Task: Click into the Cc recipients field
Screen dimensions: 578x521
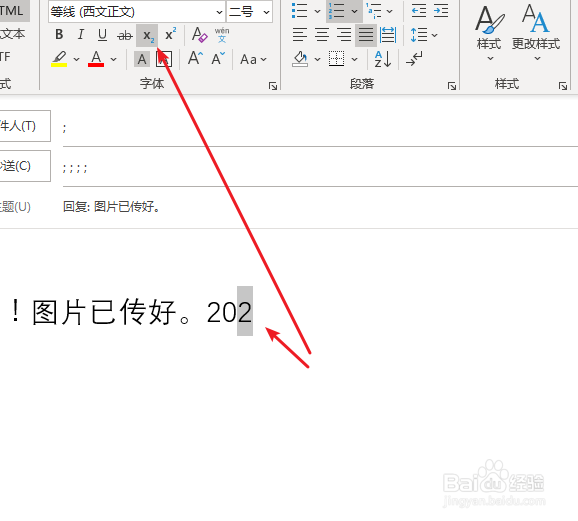Action: [x=320, y=168]
